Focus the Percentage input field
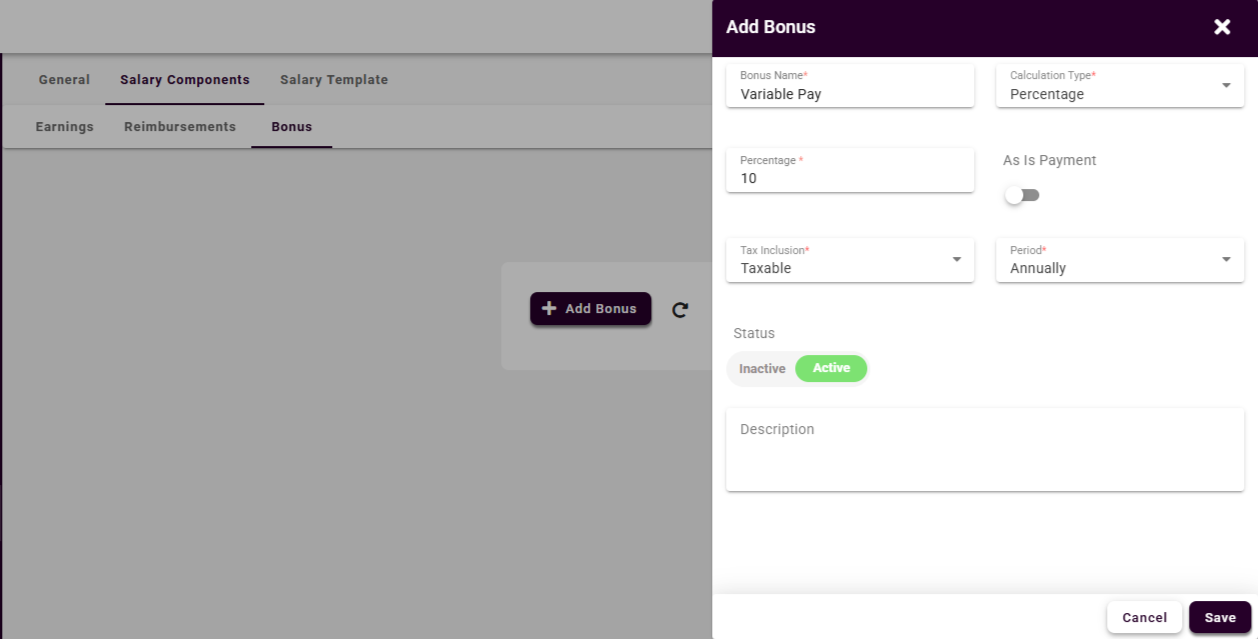 coord(849,179)
